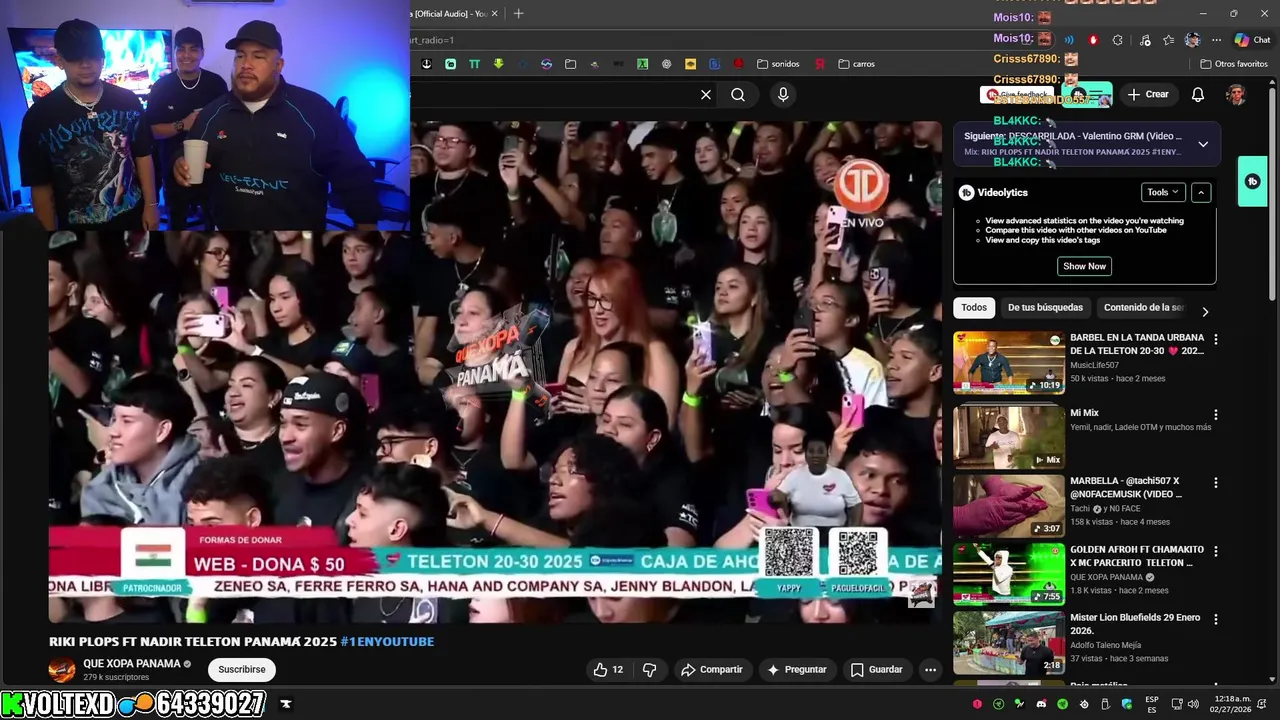Open YouTube notifications bell
The width and height of the screenshot is (1280, 720).
coord(1198,94)
